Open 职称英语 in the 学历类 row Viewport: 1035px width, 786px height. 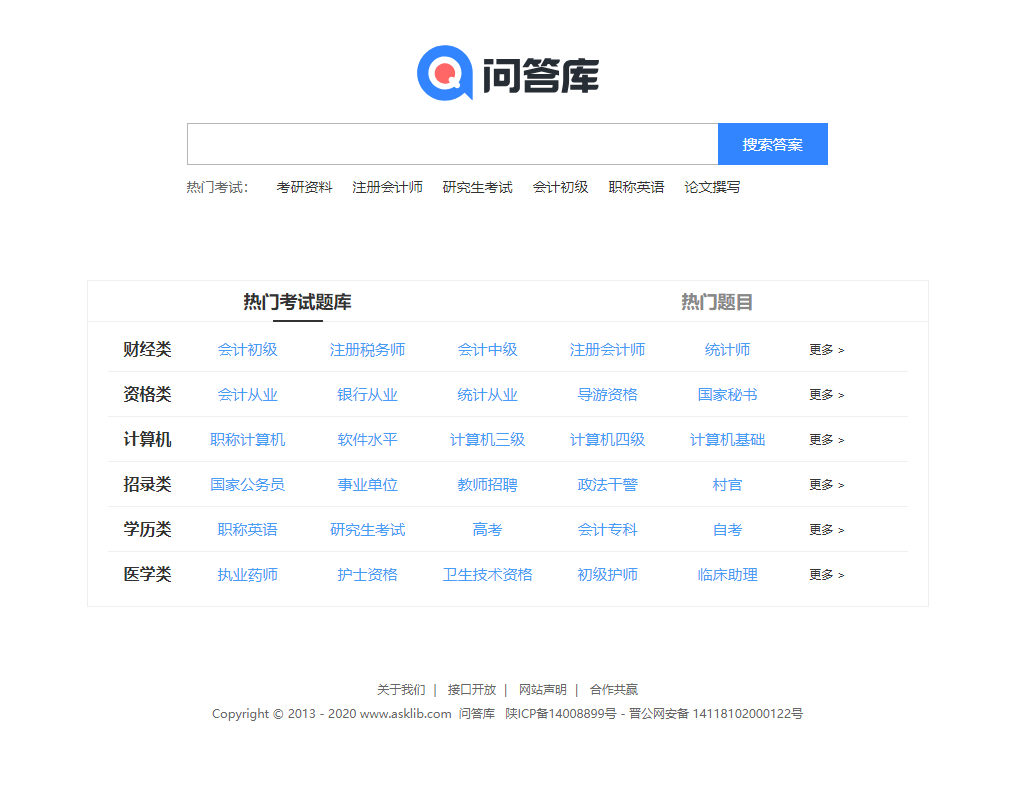tap(248, 530)
